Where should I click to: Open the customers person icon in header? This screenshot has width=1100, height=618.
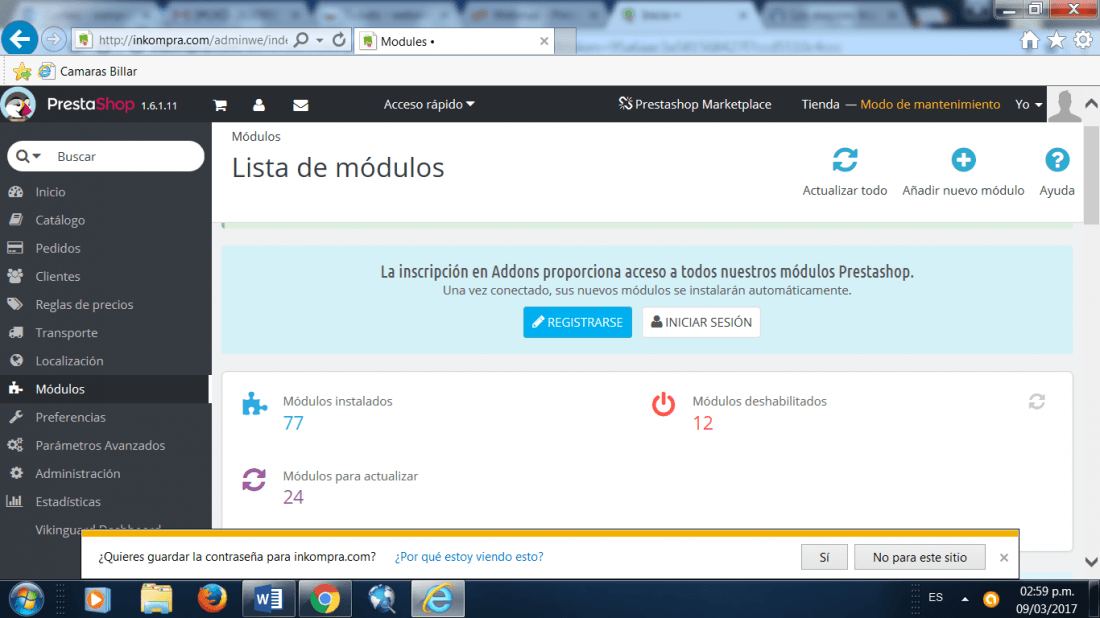point(259,105)
